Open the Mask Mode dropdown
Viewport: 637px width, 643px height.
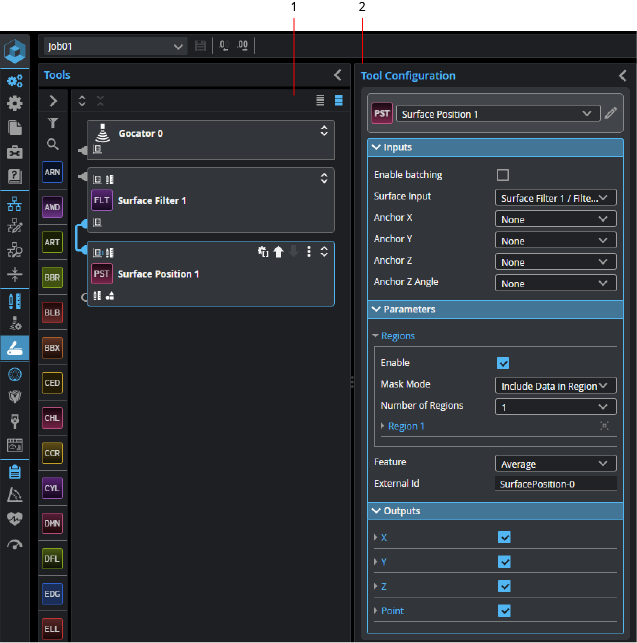click(555, 385)
